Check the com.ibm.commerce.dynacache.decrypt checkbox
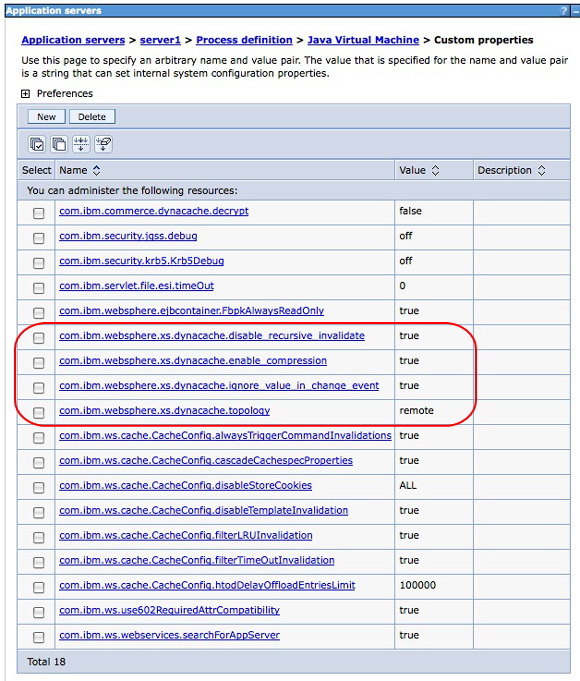The image size is (580, 681). pos(39,213)
